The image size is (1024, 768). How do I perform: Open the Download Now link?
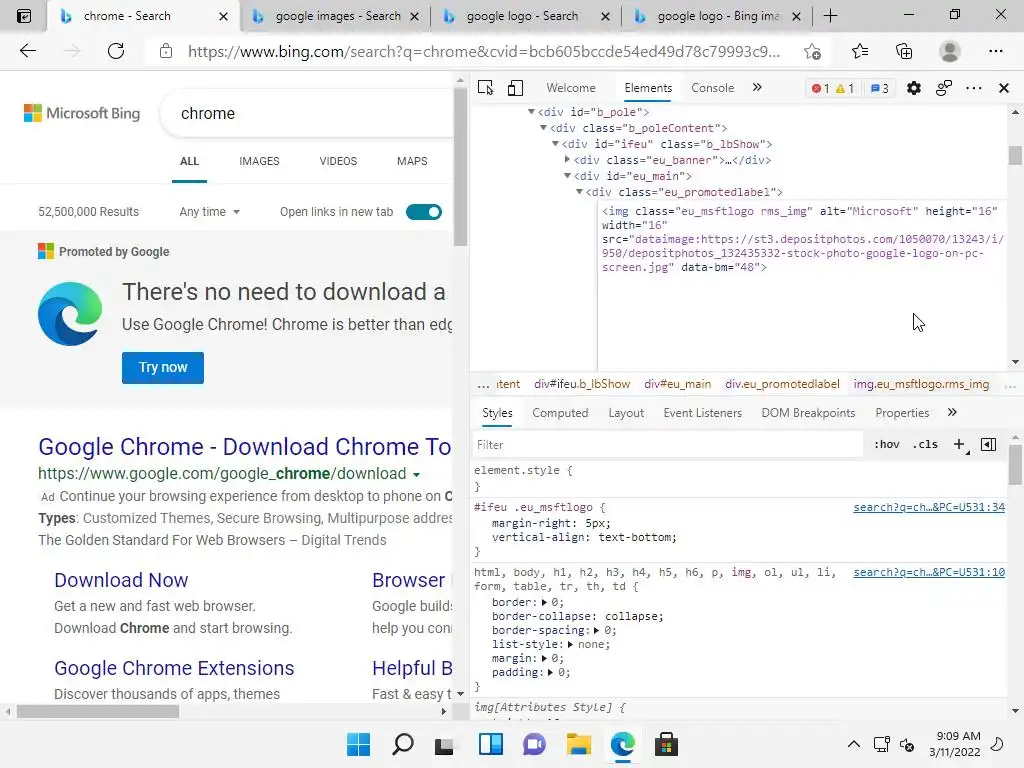(121, 580)
